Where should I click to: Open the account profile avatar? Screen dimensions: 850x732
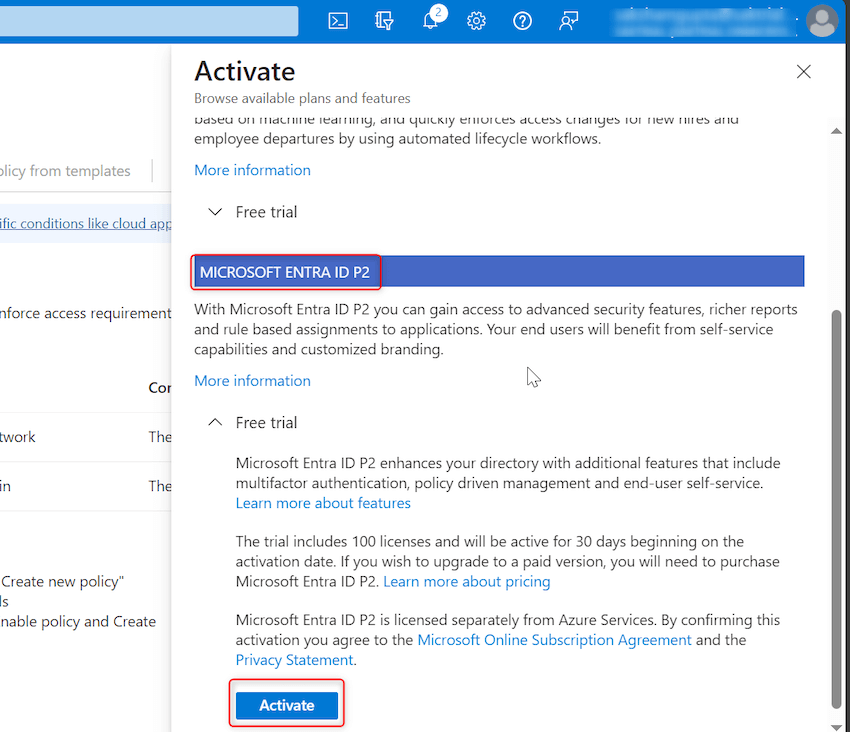coord(821,20)
